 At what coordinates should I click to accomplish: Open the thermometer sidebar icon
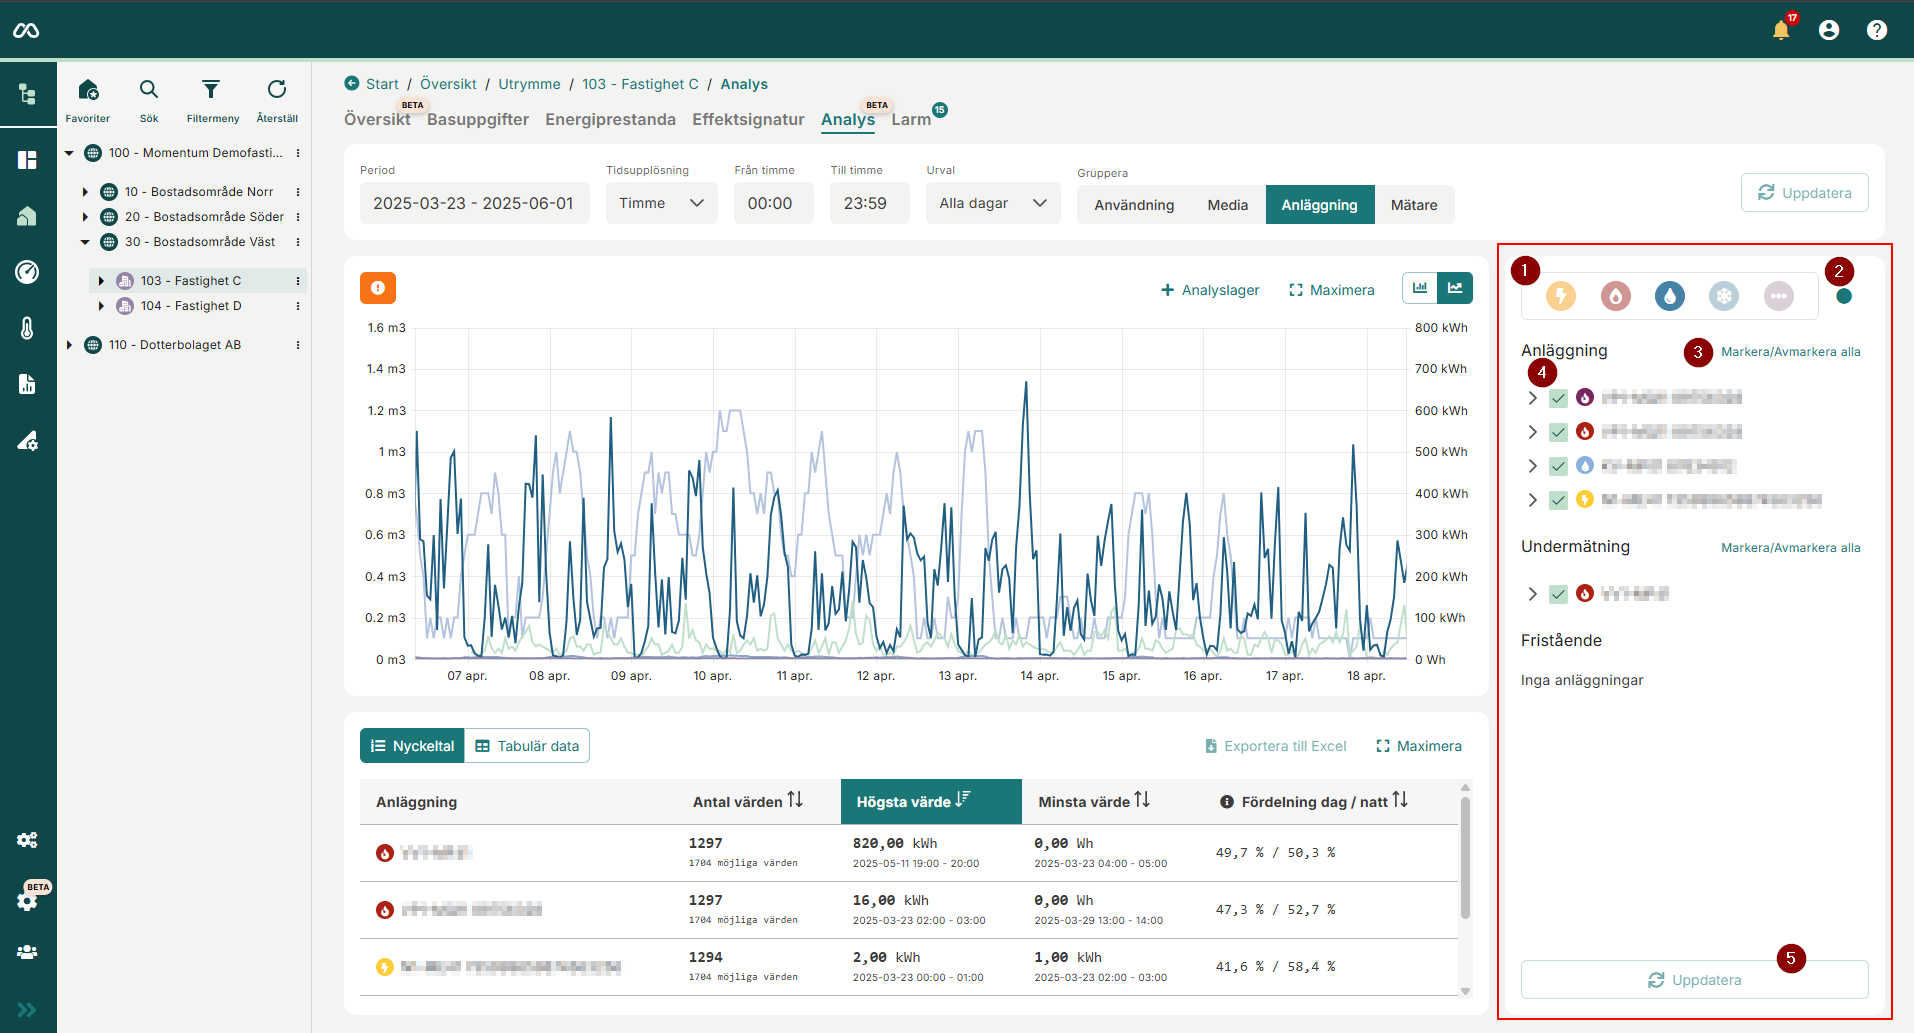point(27,328)
